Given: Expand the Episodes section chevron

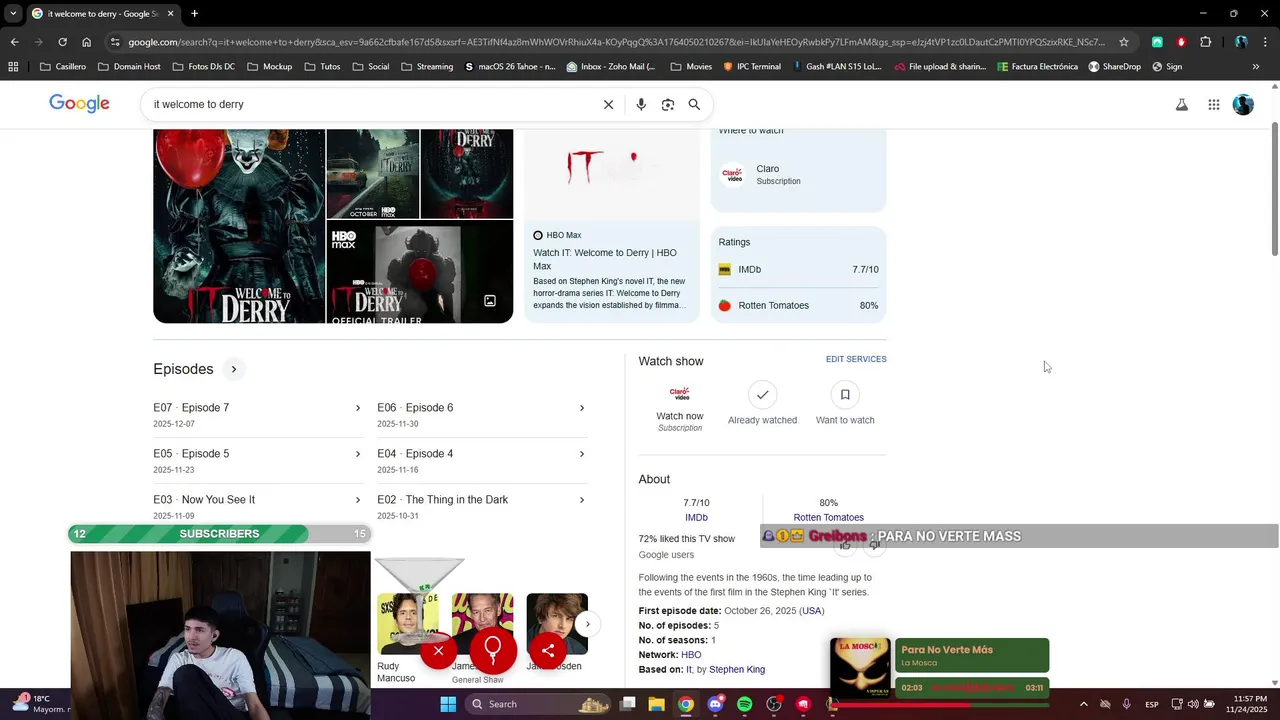Looking at the screenshot, I should [x=234, y=369].
